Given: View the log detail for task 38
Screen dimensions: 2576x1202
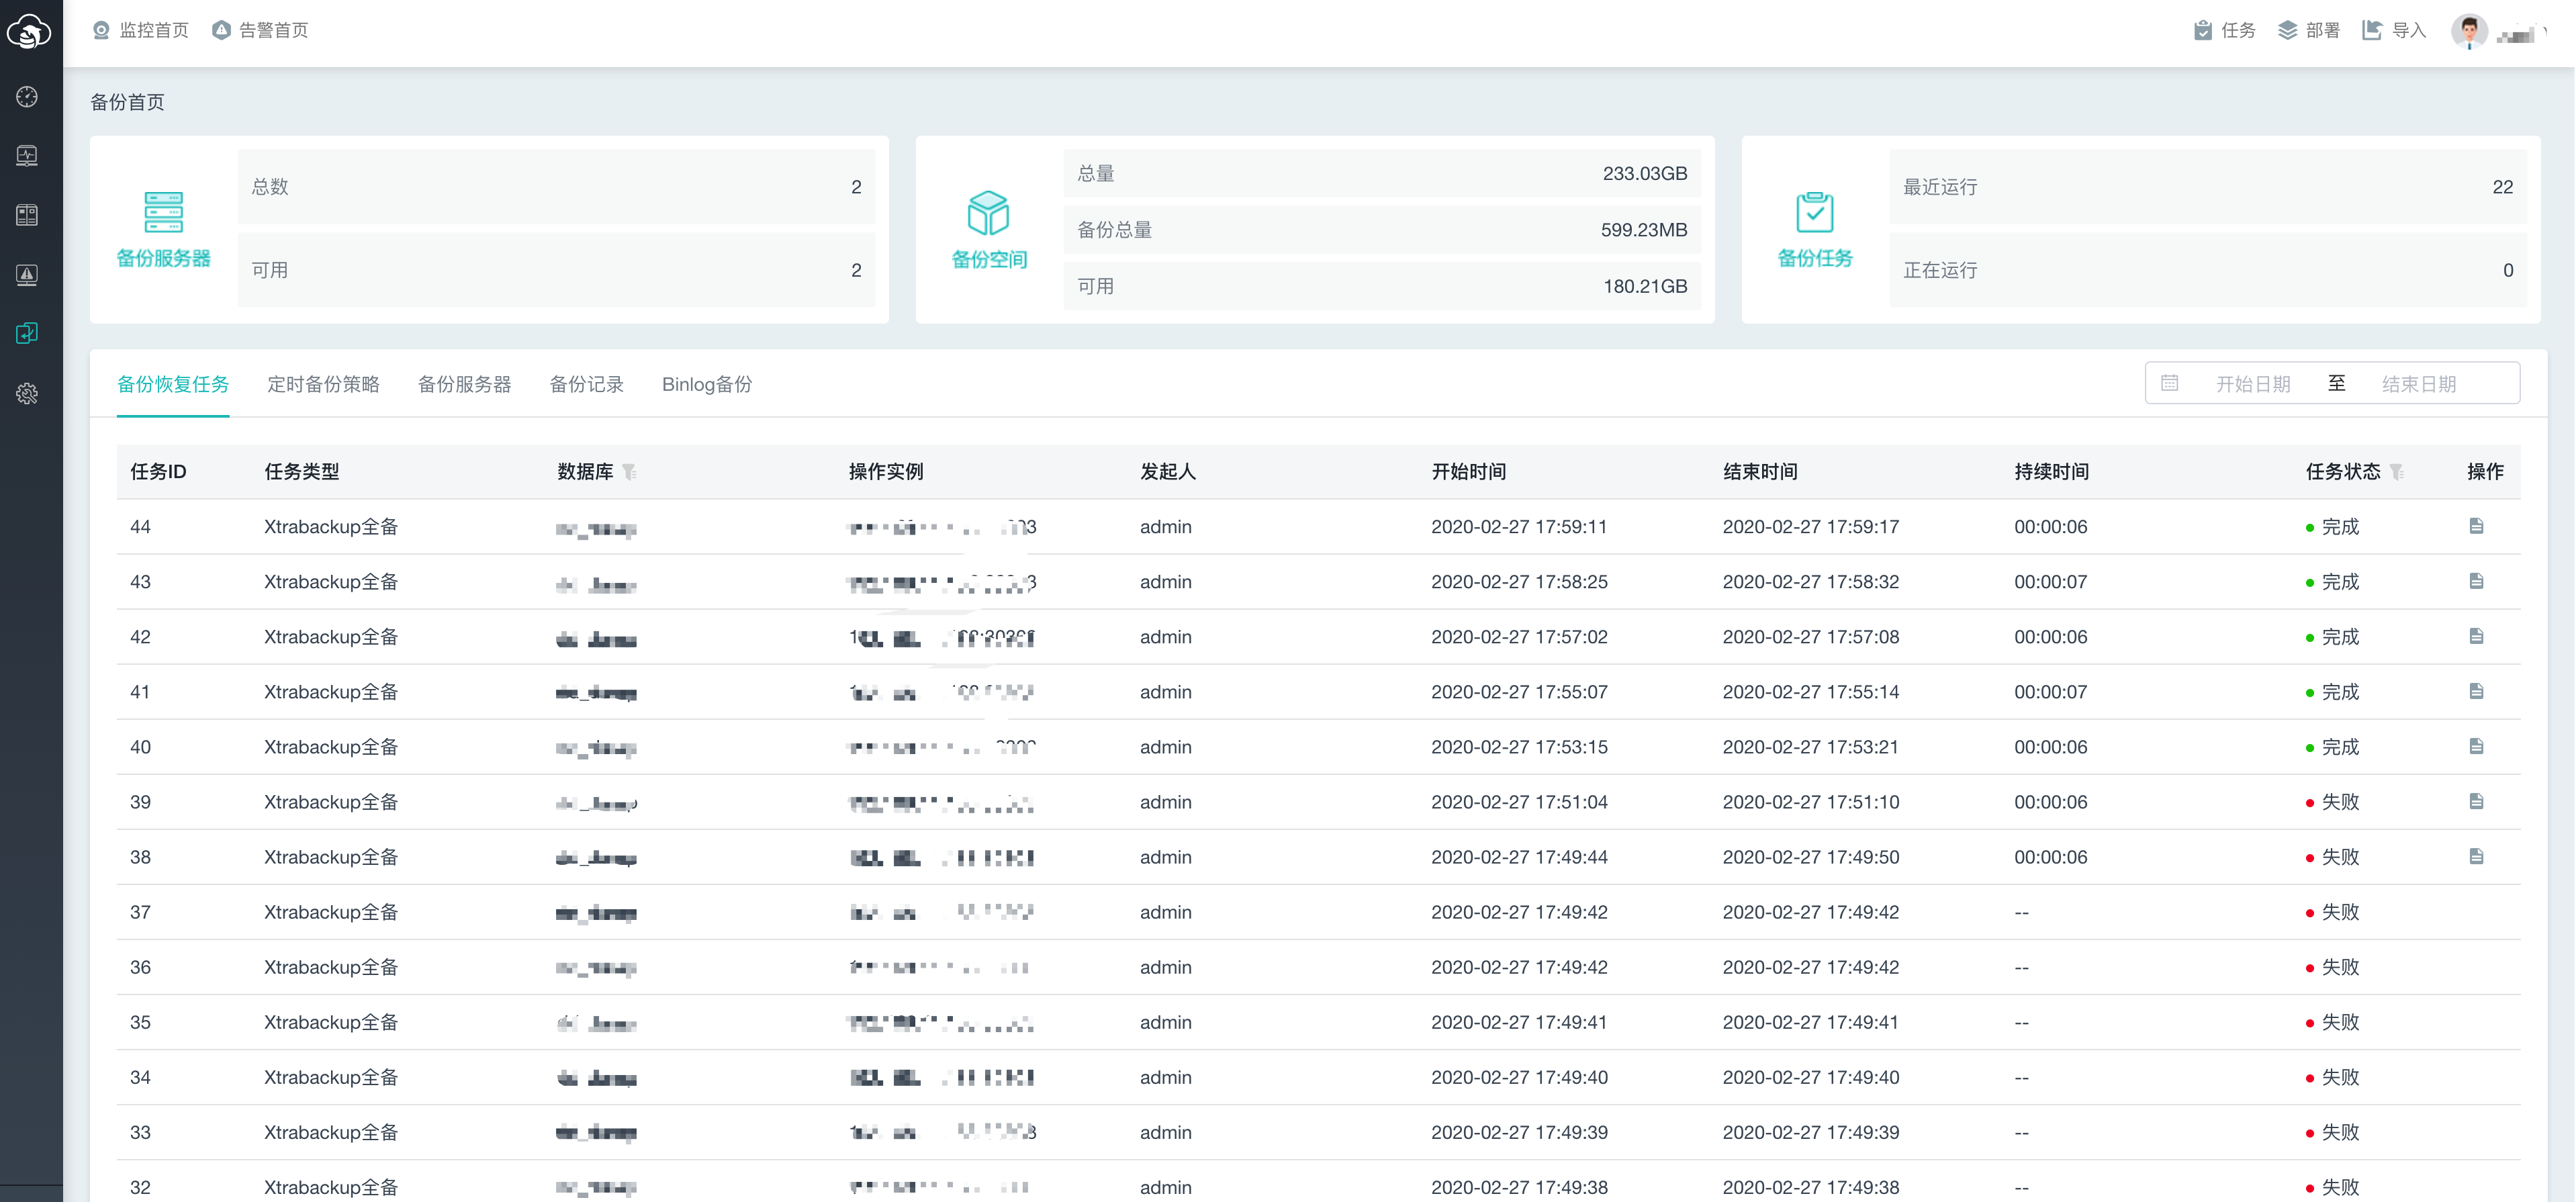Looking at the screenshot, I should [2477, 856].
